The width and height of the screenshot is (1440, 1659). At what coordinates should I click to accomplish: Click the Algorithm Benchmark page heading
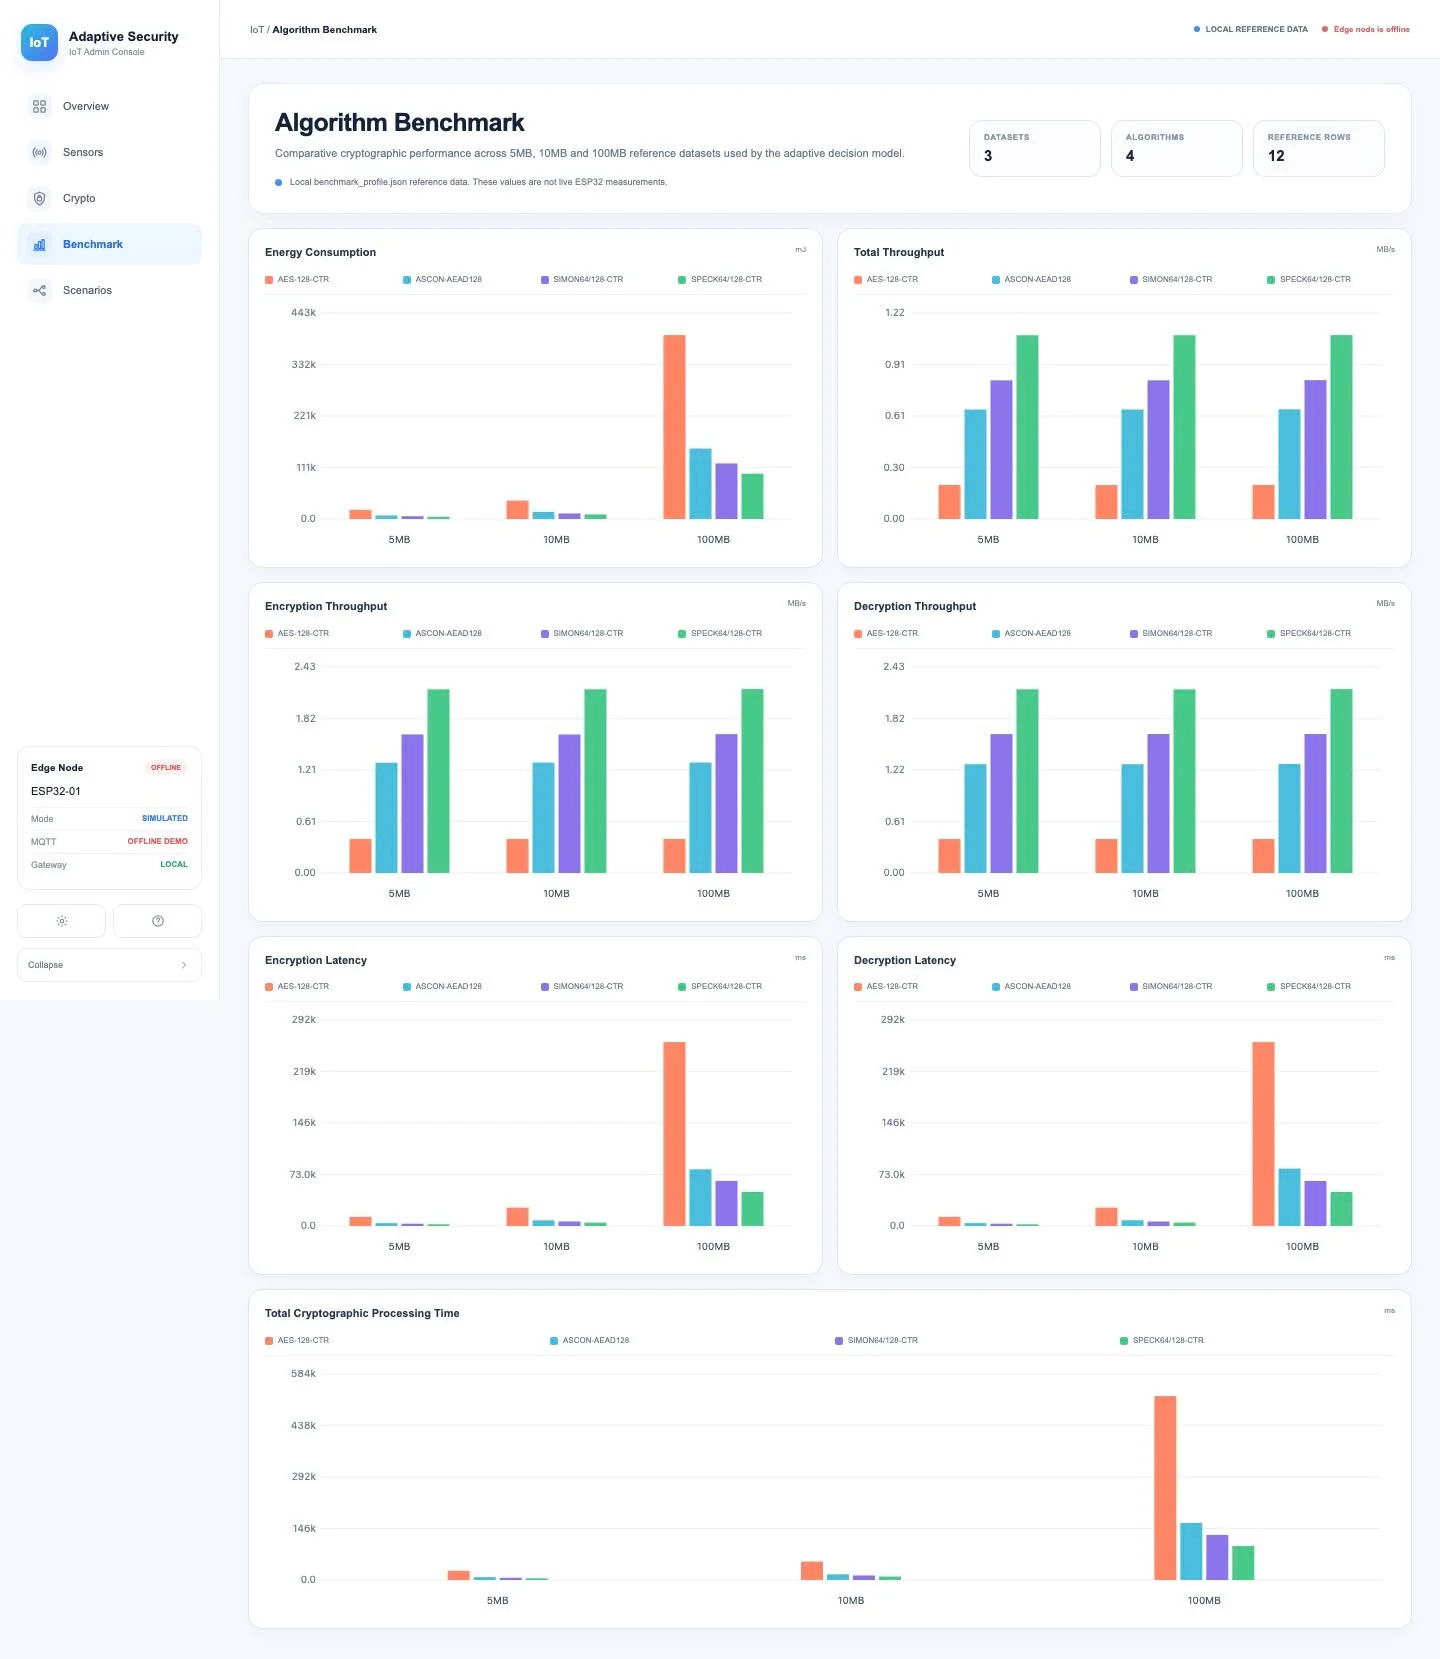(399, 122)
